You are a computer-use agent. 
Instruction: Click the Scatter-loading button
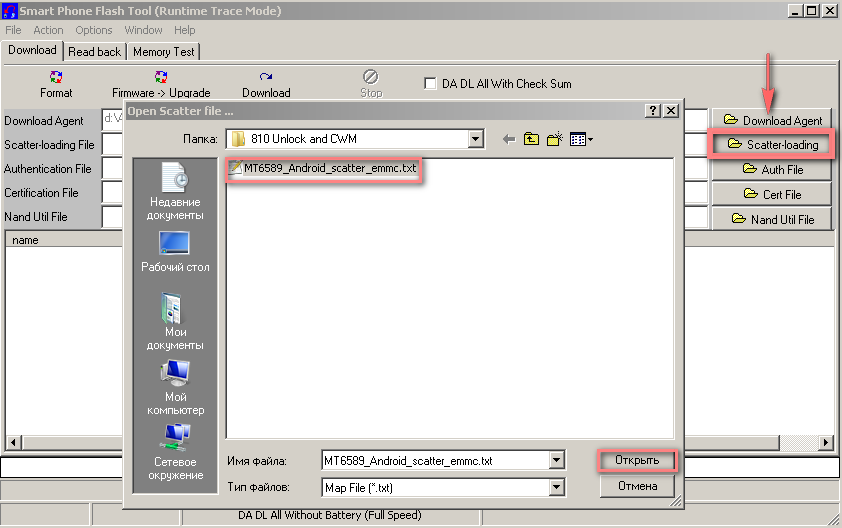(772, 144)
